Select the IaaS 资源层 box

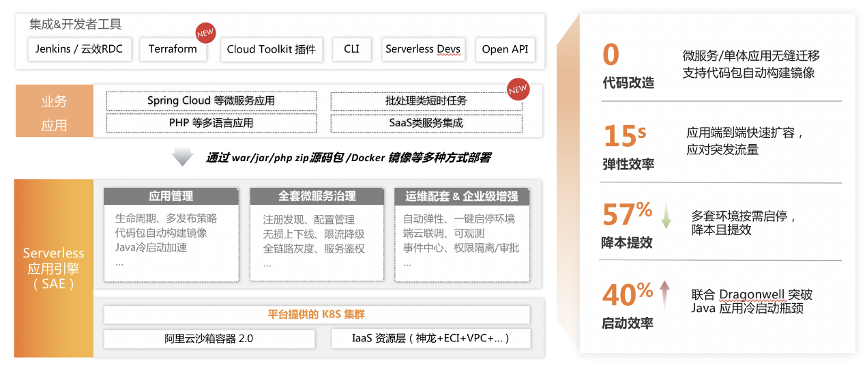[x=431, y=338]
